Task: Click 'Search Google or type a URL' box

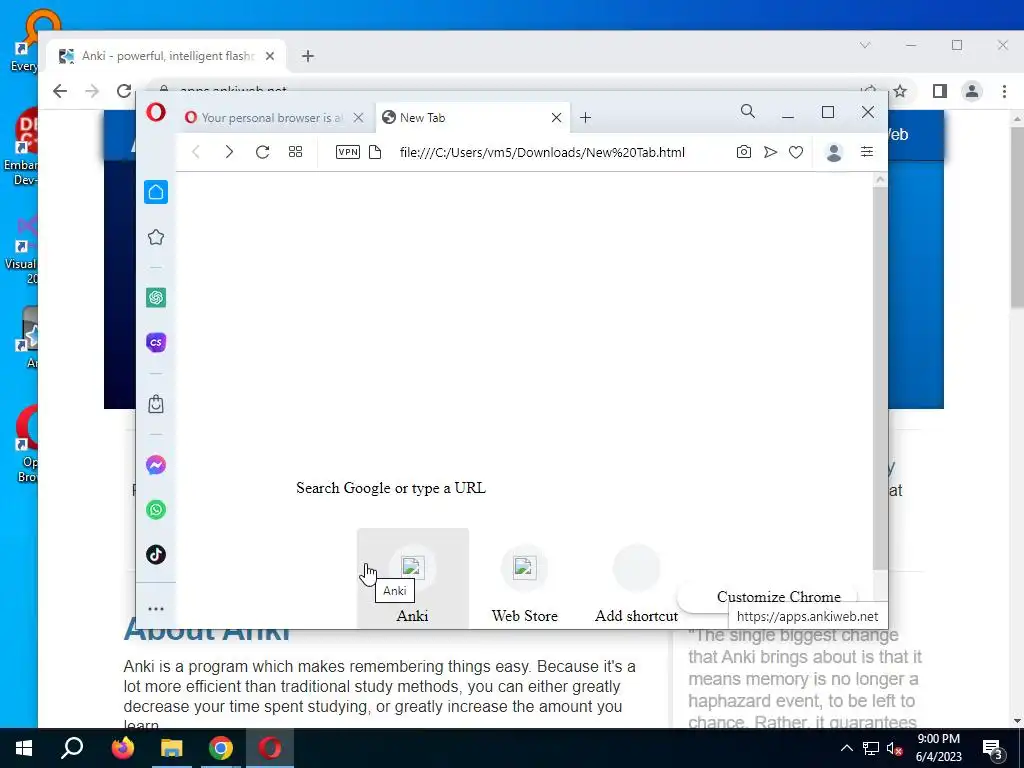Action: click(x=391, y=488)
